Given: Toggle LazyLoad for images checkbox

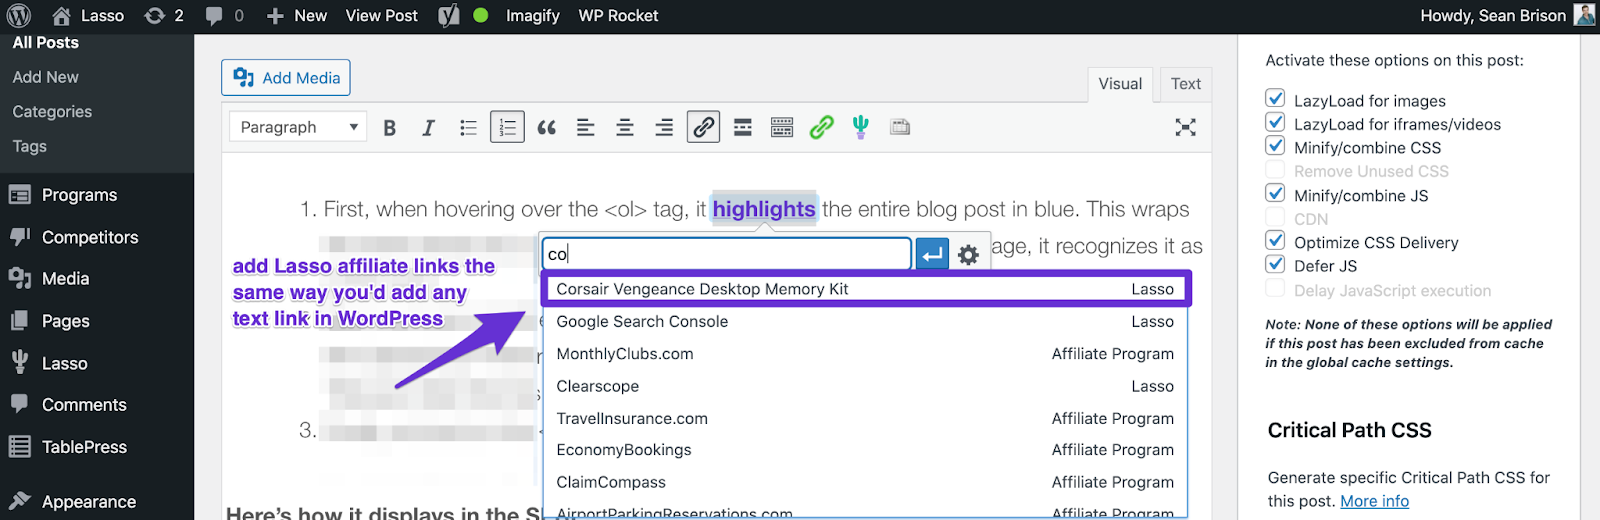Looking at the screenshot, I should pos(1275,98).
